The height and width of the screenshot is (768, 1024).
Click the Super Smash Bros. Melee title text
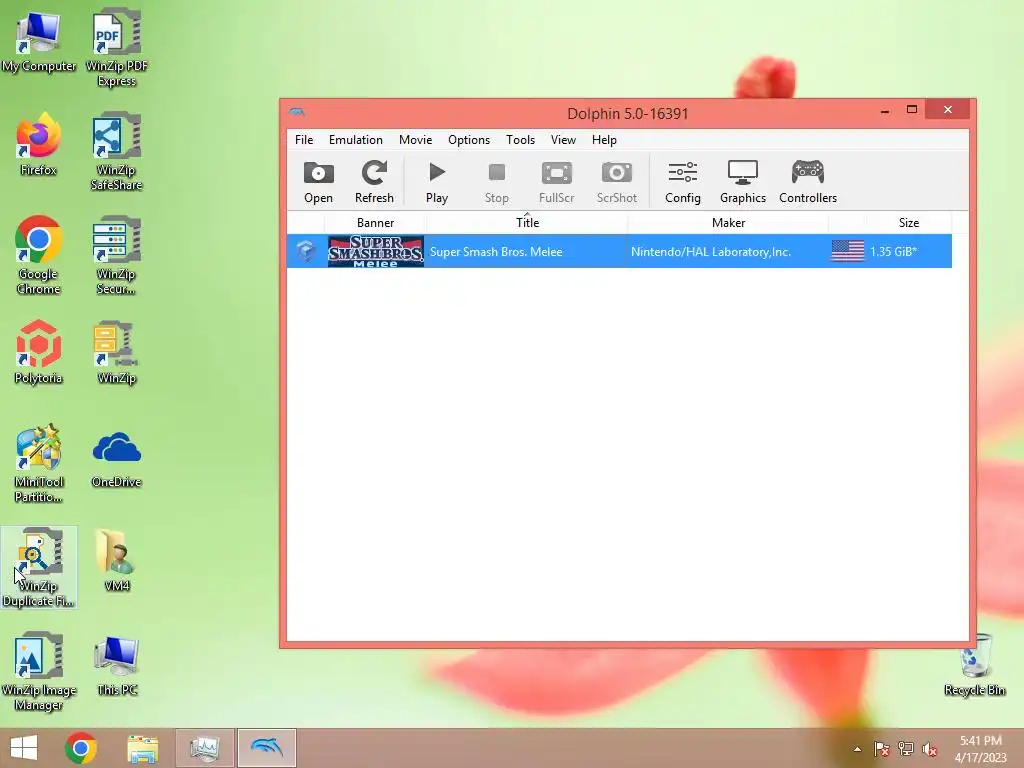[496, 252]
